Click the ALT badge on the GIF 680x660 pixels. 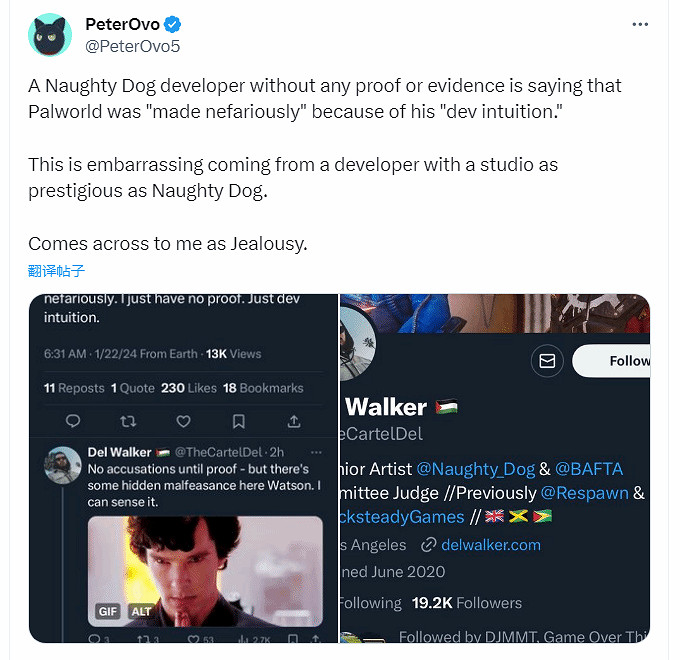point(140,611)
